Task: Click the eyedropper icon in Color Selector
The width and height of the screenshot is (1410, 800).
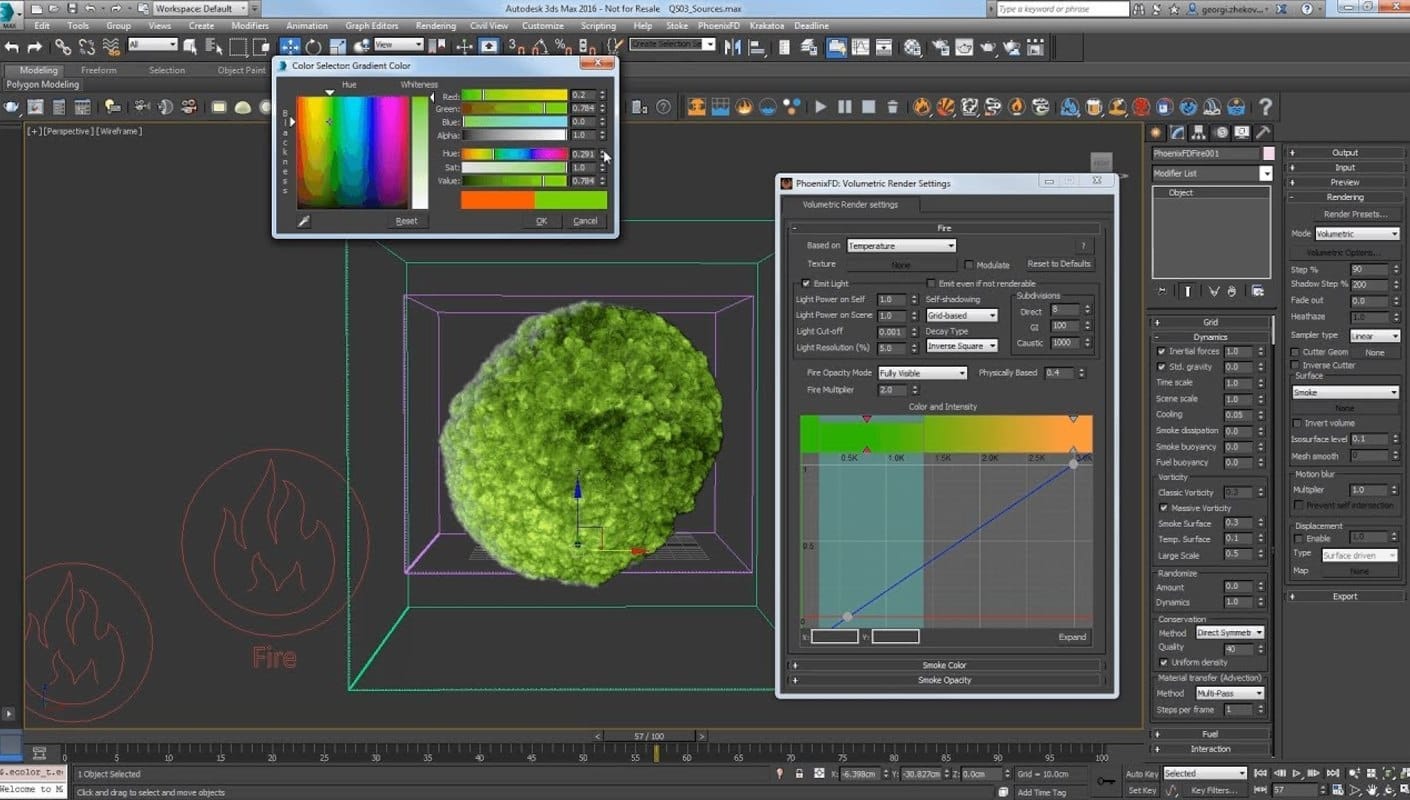Action: [x=304, y=221]
